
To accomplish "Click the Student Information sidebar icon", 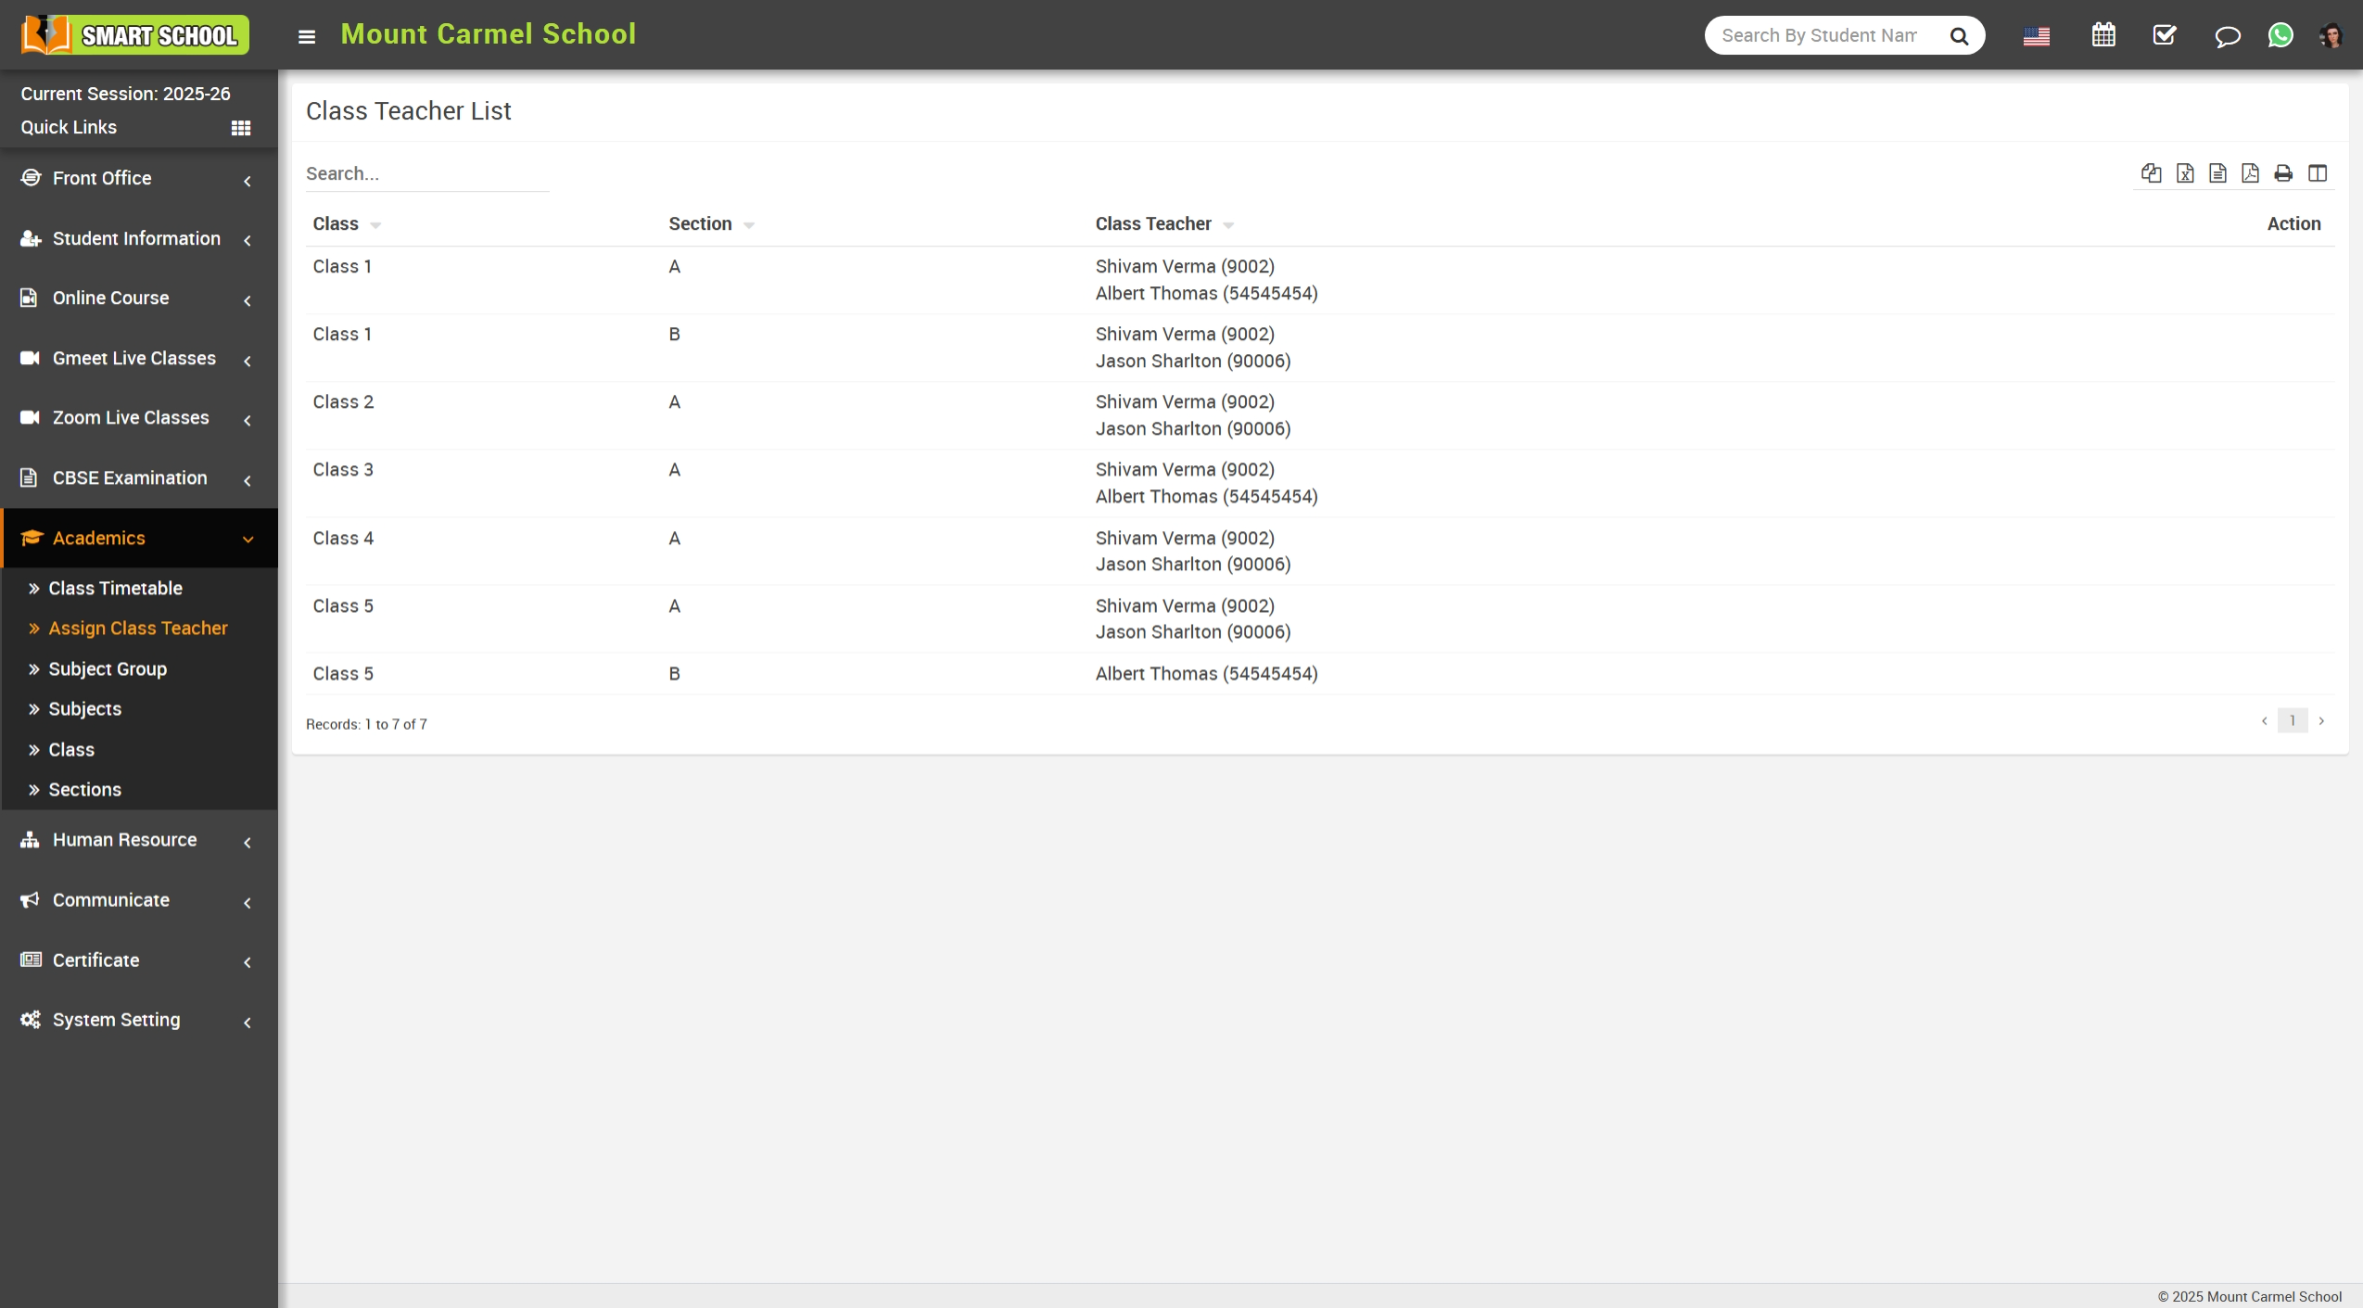I will tap(31, 238).
